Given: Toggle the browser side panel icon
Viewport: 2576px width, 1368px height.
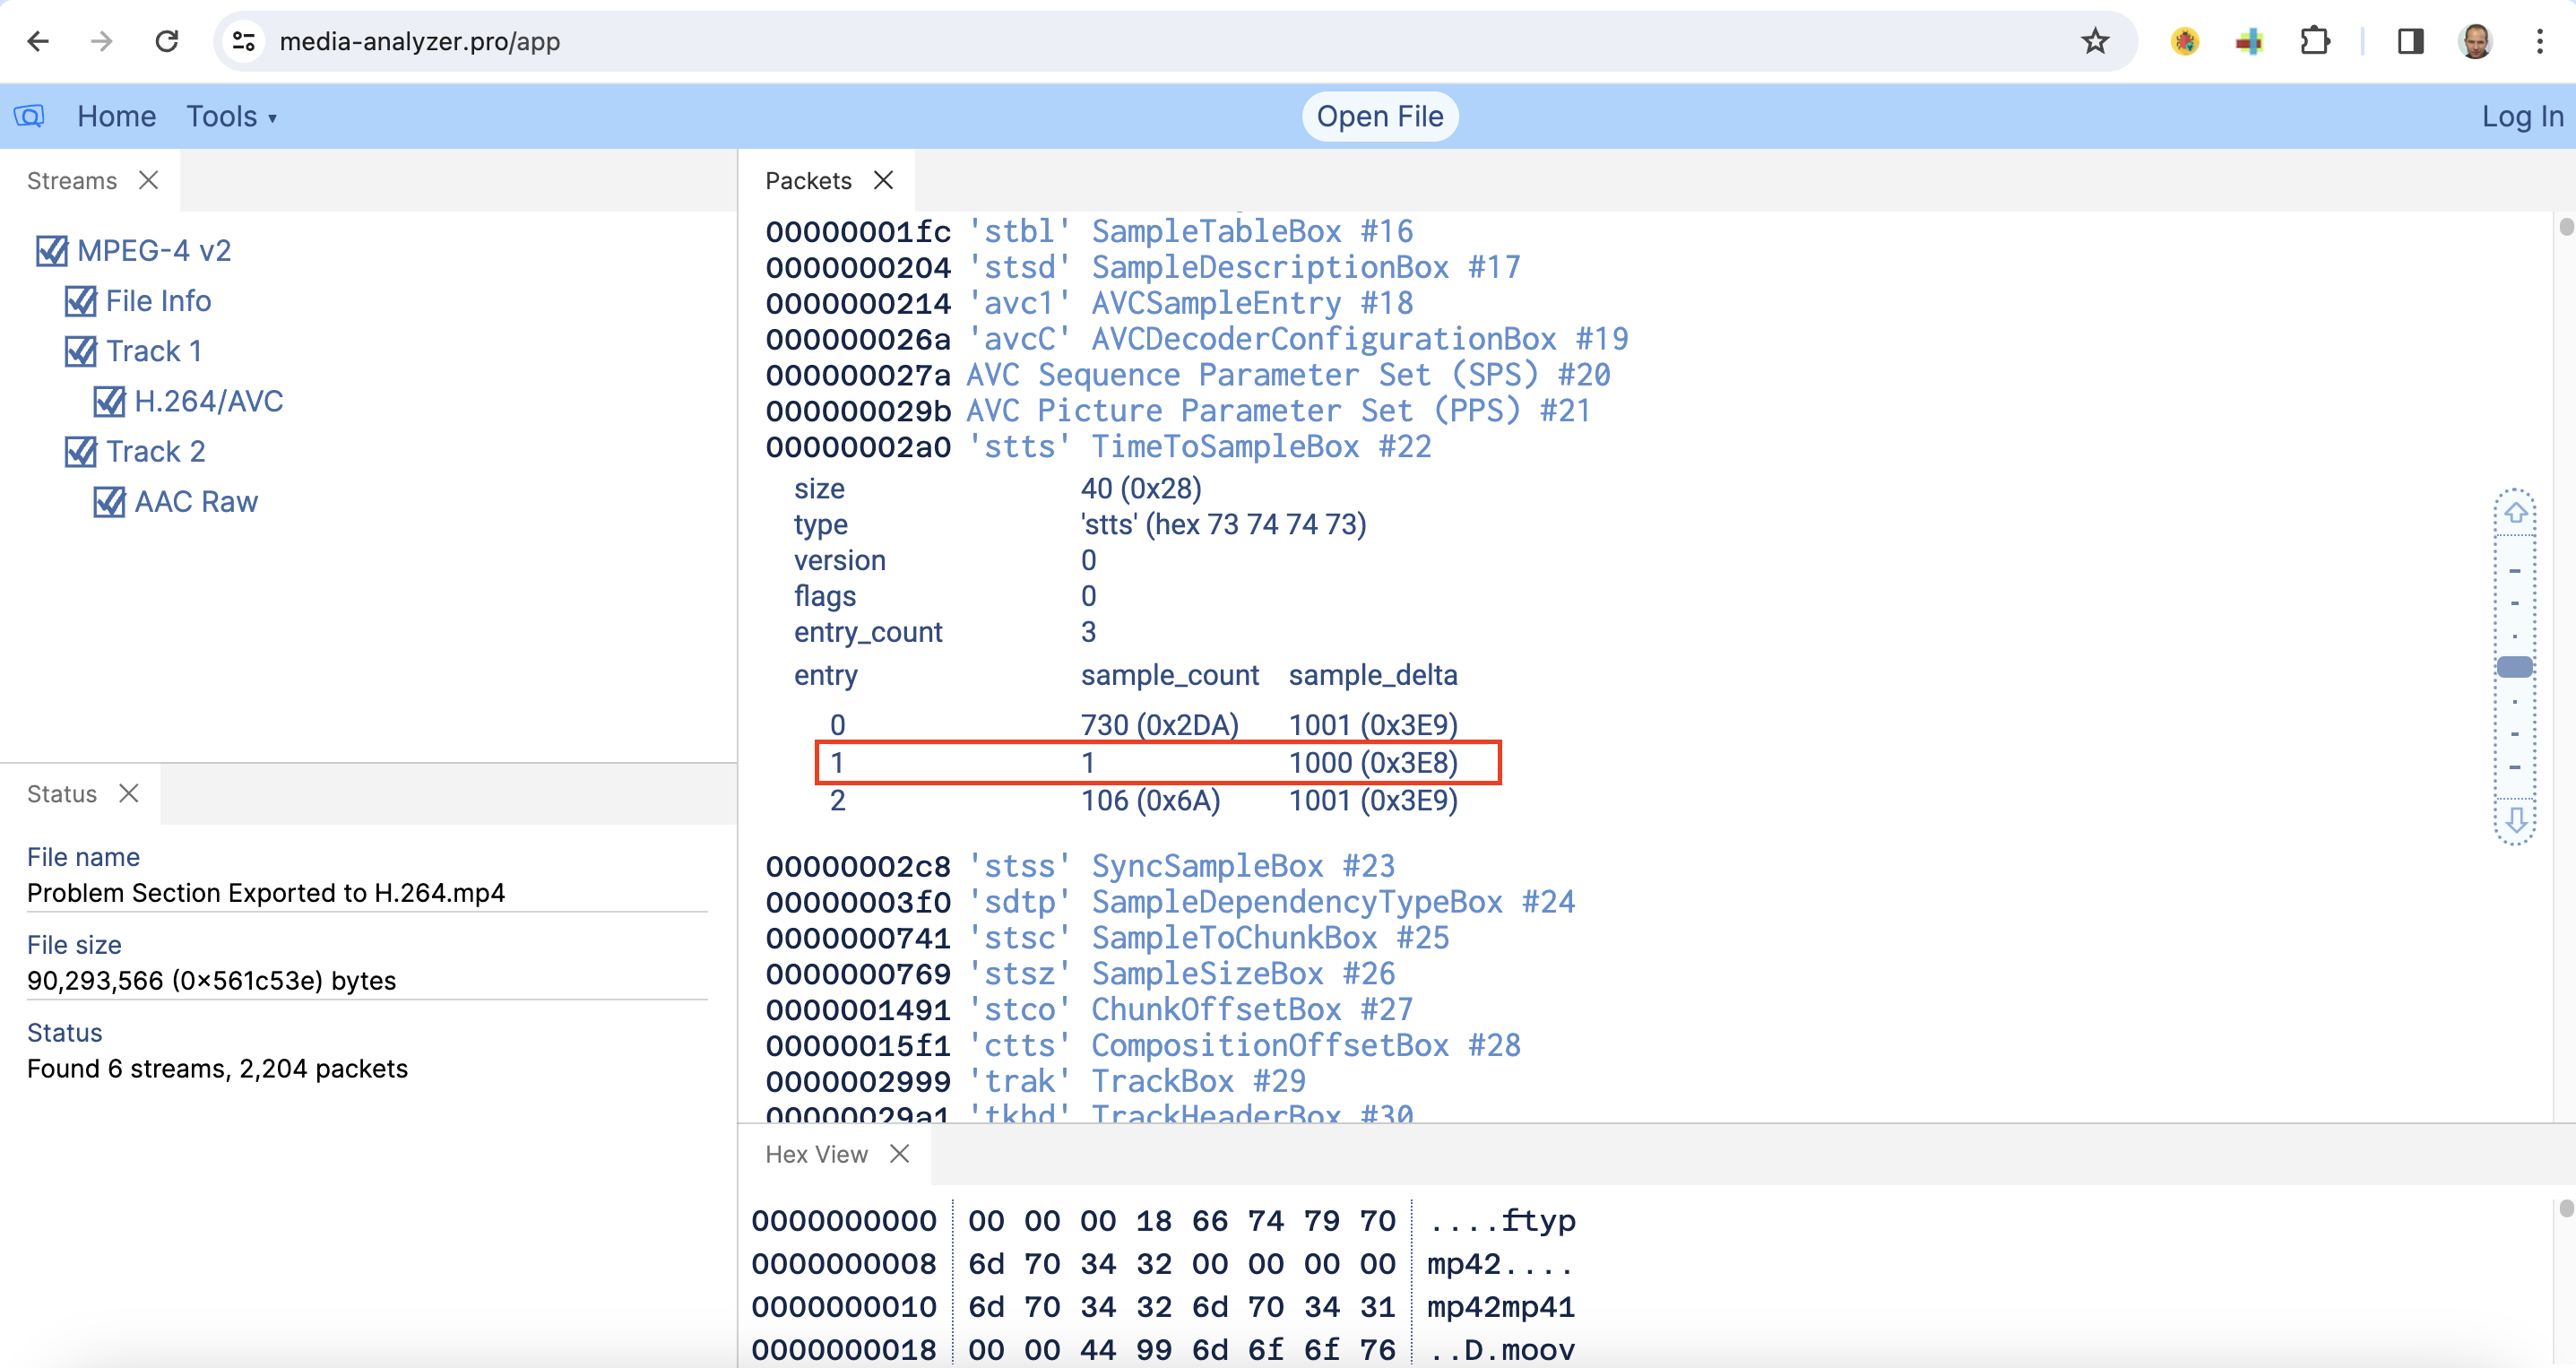Looking at the screenshot, I should (2410, 41).
